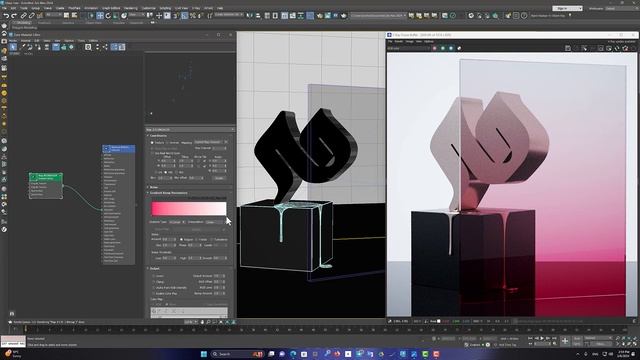Open the Named Selection Sets dropdown
The image size is (640, 360).
click(x=228, y=15)
